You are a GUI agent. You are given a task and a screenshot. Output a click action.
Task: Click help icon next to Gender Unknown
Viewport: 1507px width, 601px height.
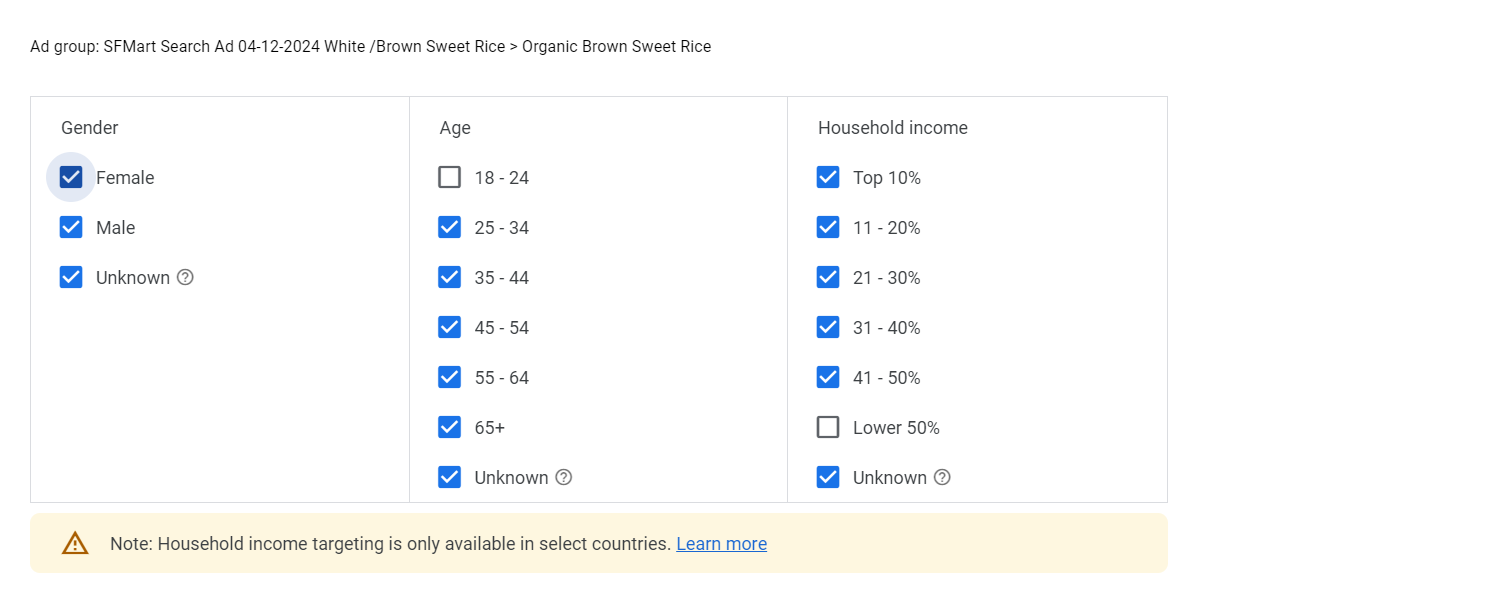pyautogui.click(x=185, y=278)
